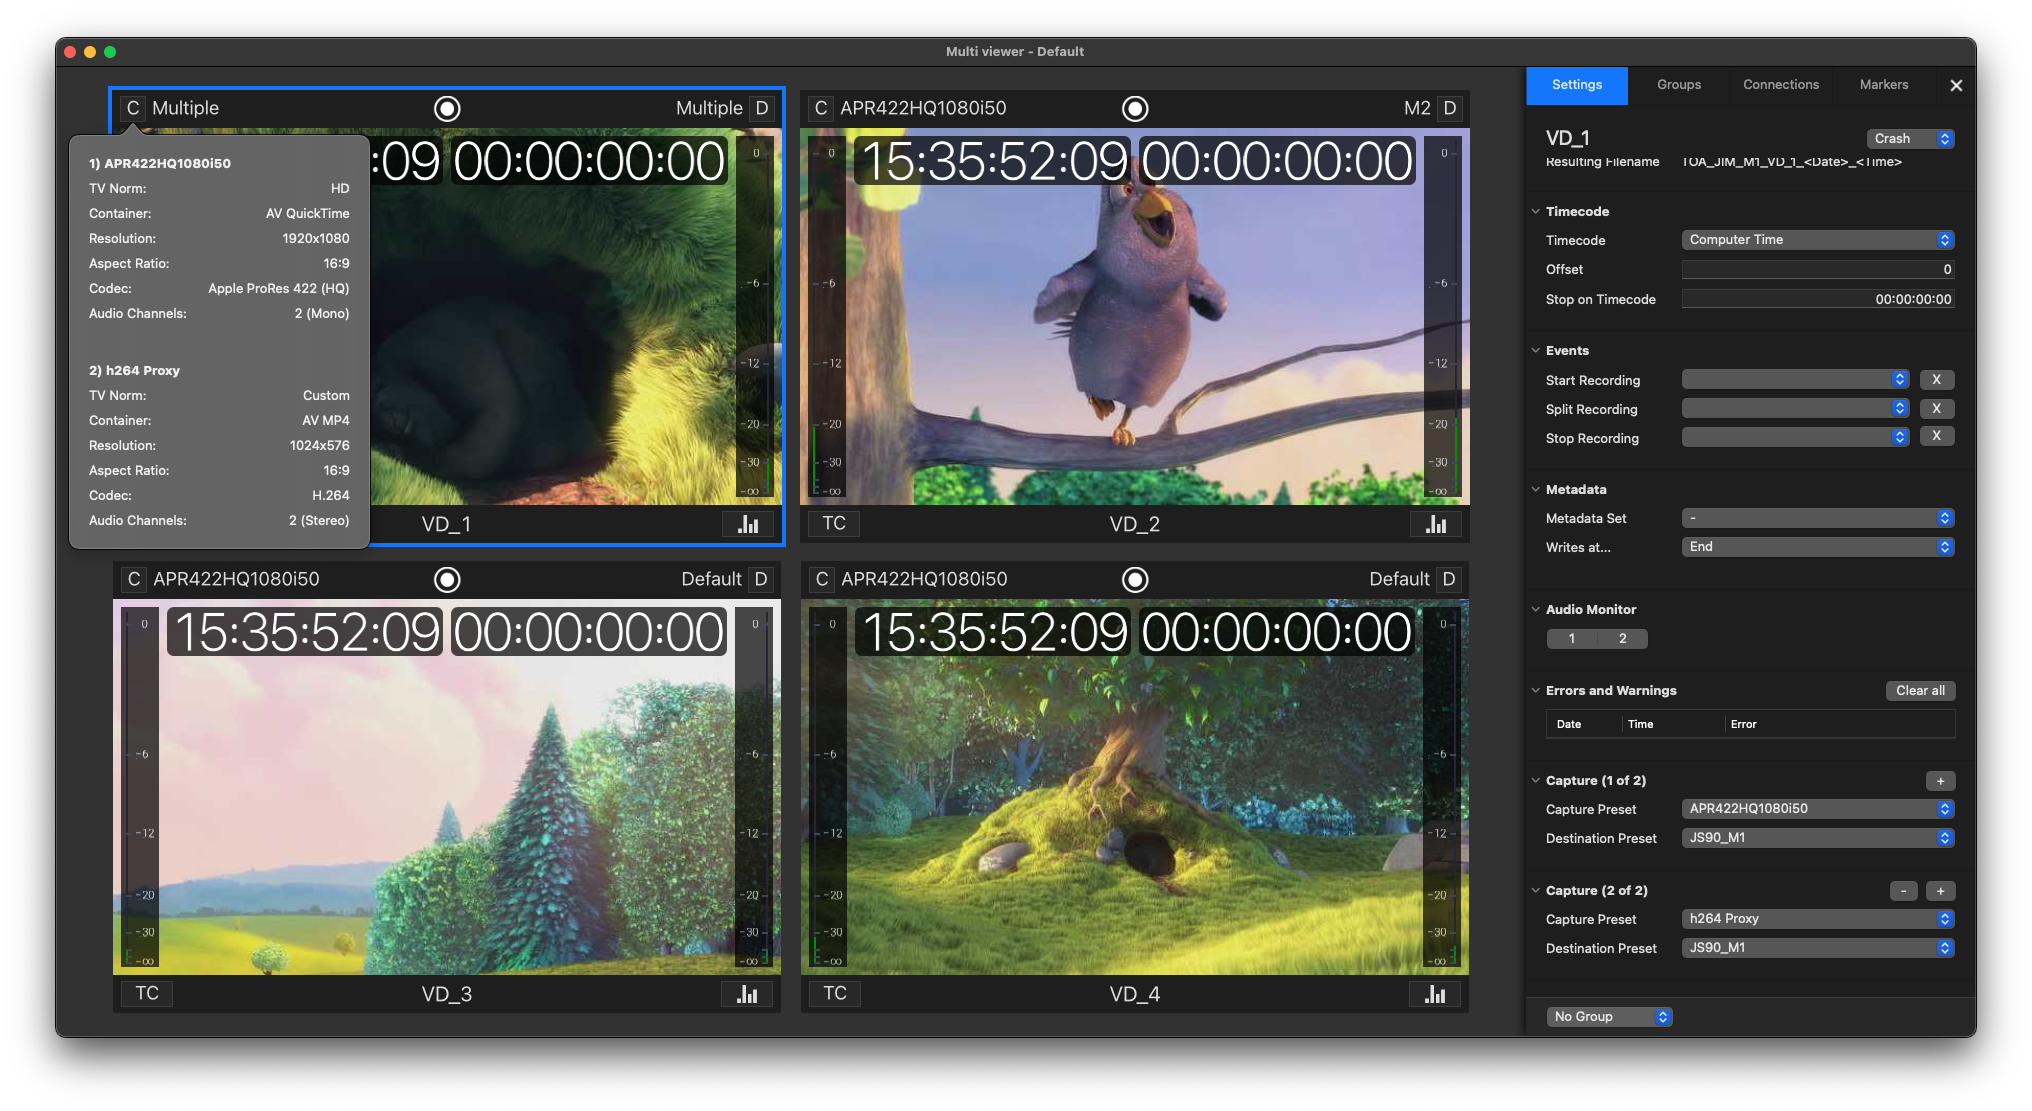This screenshot has height=1111, width=2032.
Task: Collapse the Events section
Action: (1536, 351)
